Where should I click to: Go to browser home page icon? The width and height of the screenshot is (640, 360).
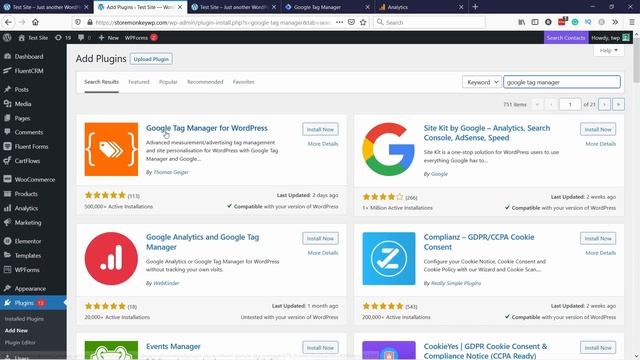coord(36,22)
